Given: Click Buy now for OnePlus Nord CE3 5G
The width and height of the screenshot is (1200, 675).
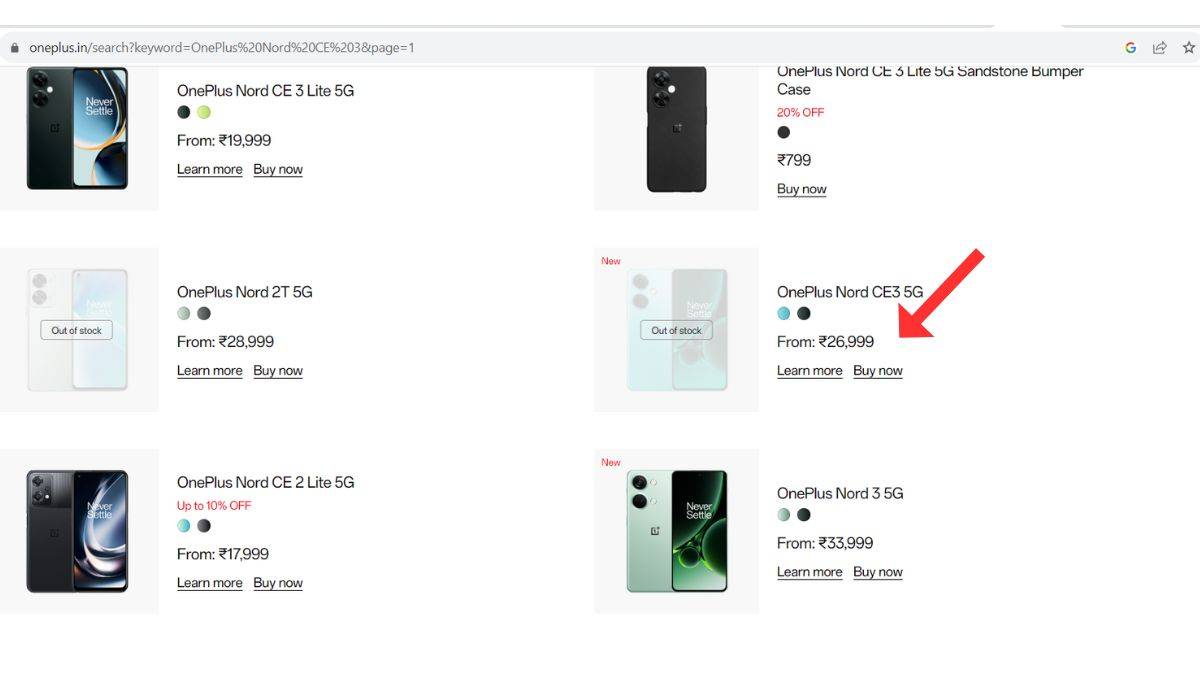Looking at the screenshot, I should point(878,370).
